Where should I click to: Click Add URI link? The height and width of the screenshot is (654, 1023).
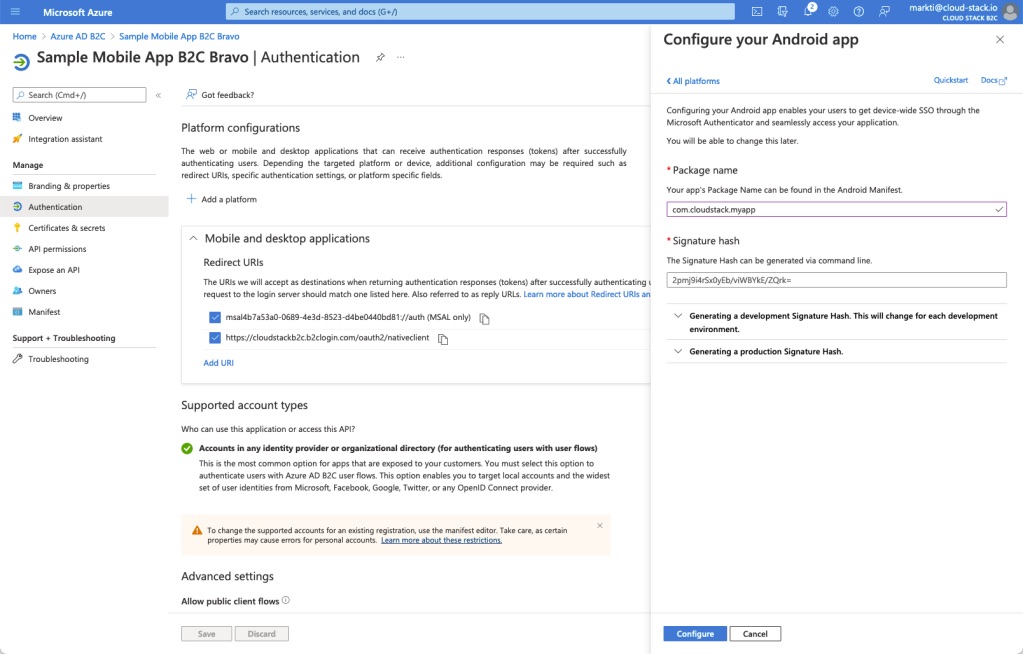219,363
